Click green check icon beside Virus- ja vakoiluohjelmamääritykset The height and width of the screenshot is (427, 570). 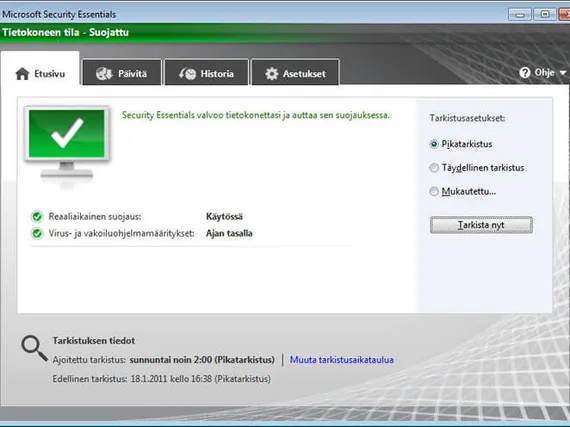pyautogui.click(x=37, y=233)
